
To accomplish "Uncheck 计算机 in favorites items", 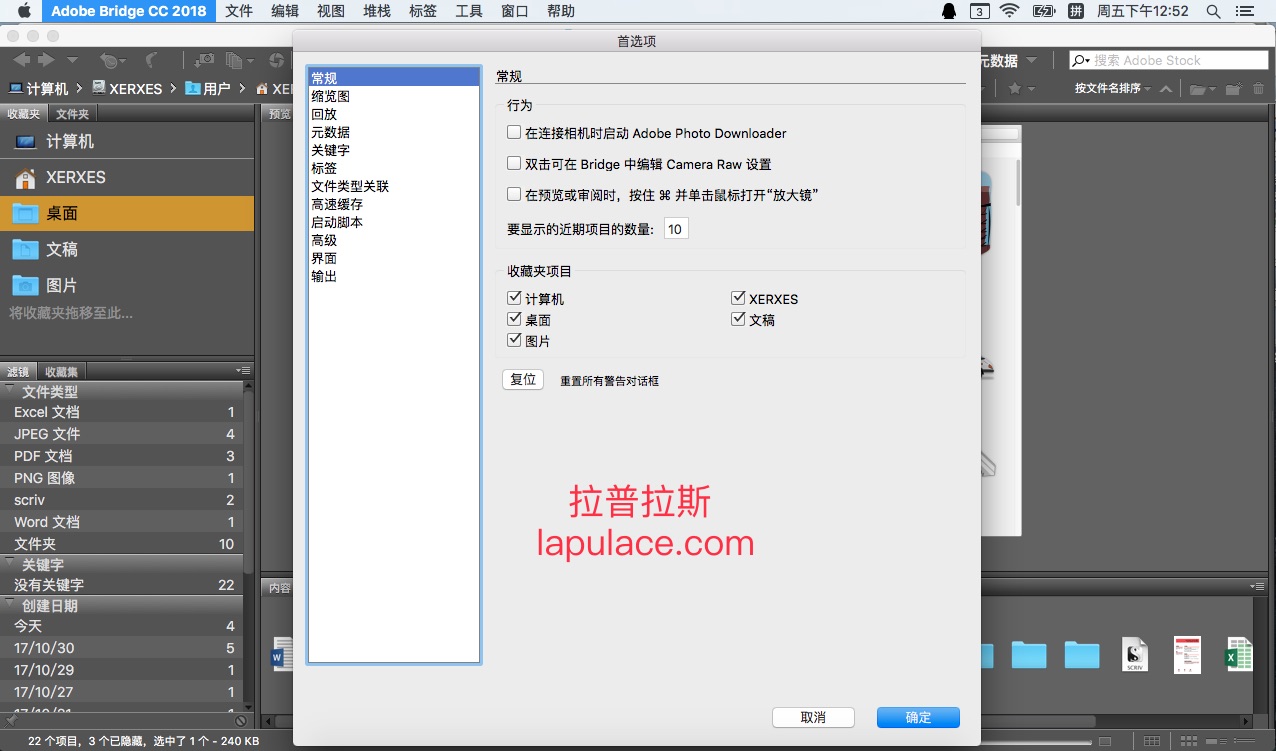I will coord(514,298).
